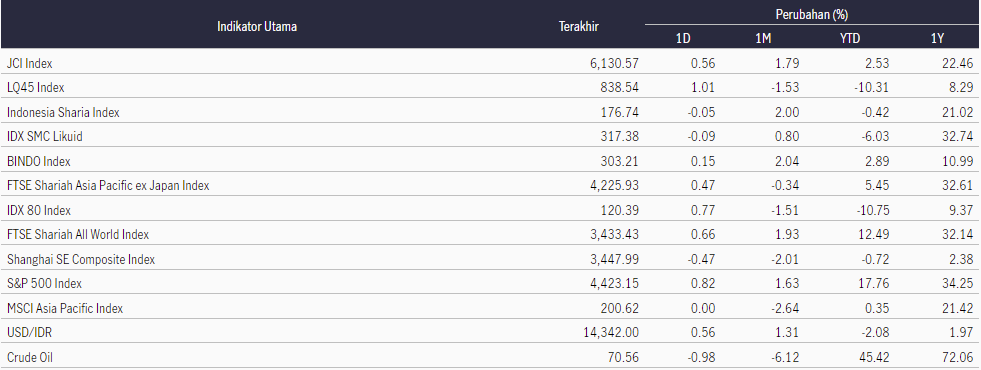Click FTSE Shariah All World Index

click(x=78, y=234)
